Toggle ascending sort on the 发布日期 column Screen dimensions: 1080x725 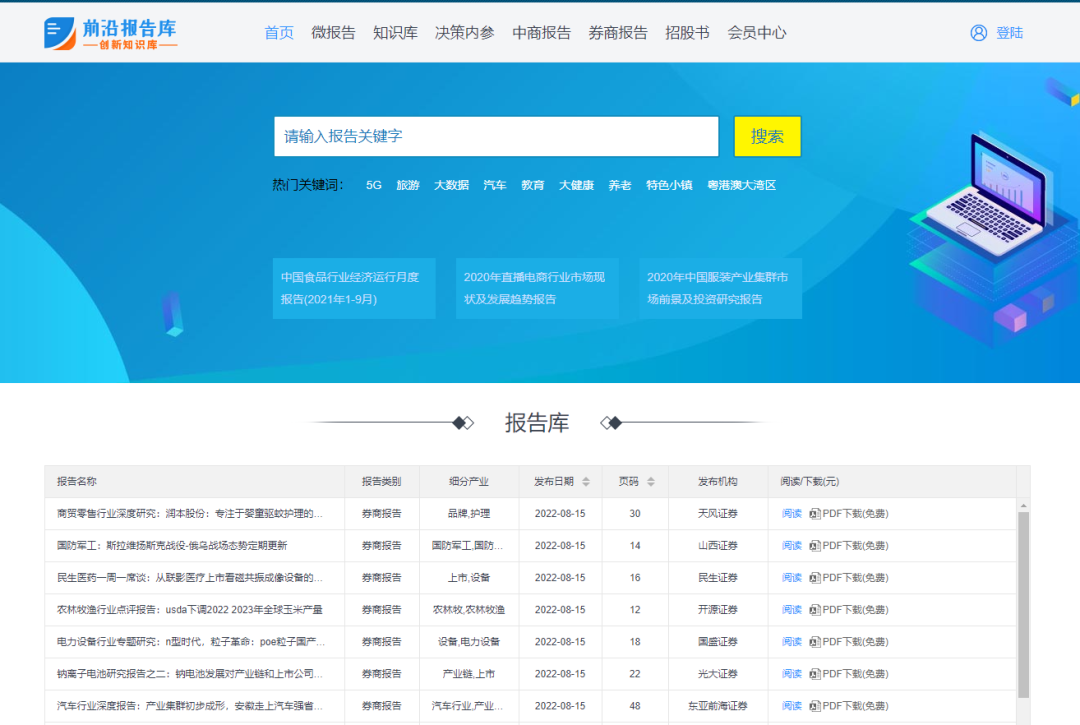[584, 477]
